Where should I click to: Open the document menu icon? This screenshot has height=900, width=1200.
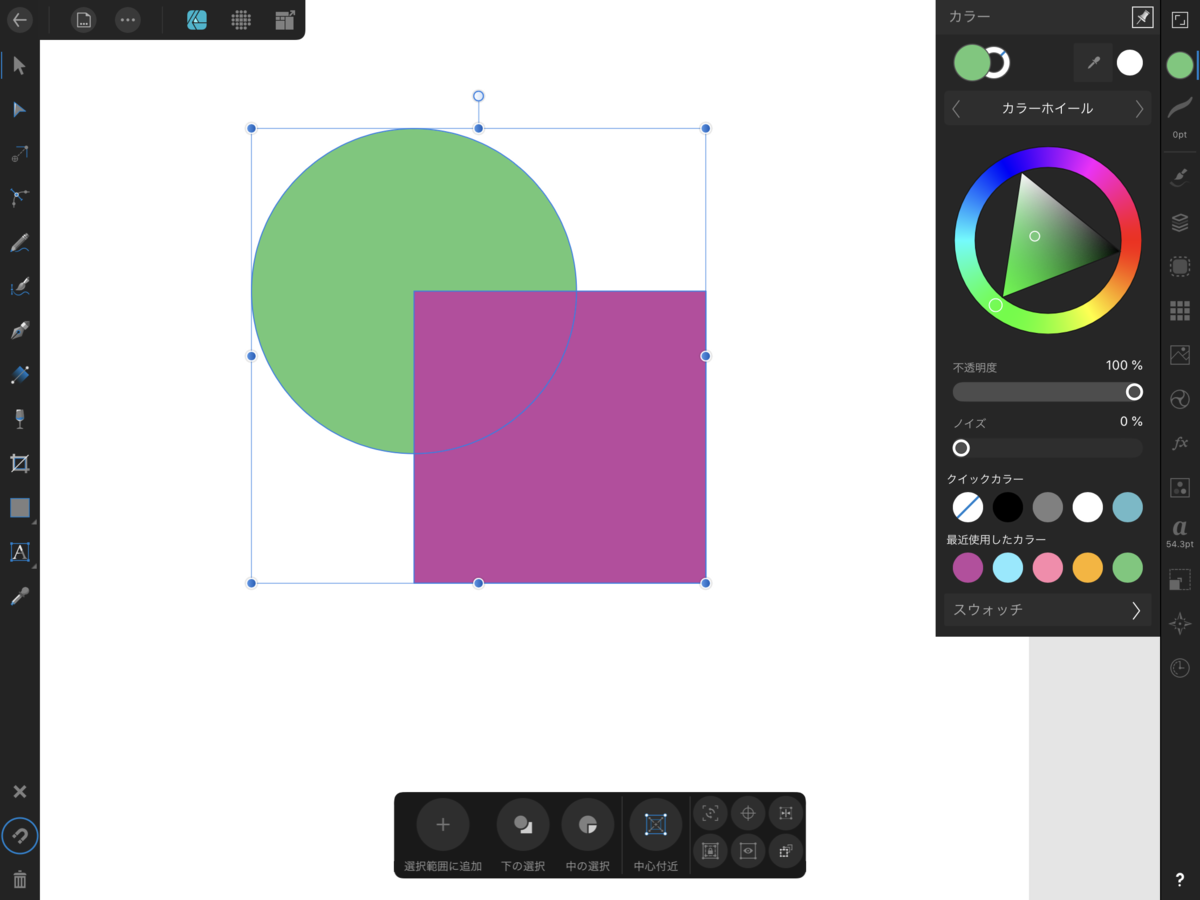click(x=84, y=19)
